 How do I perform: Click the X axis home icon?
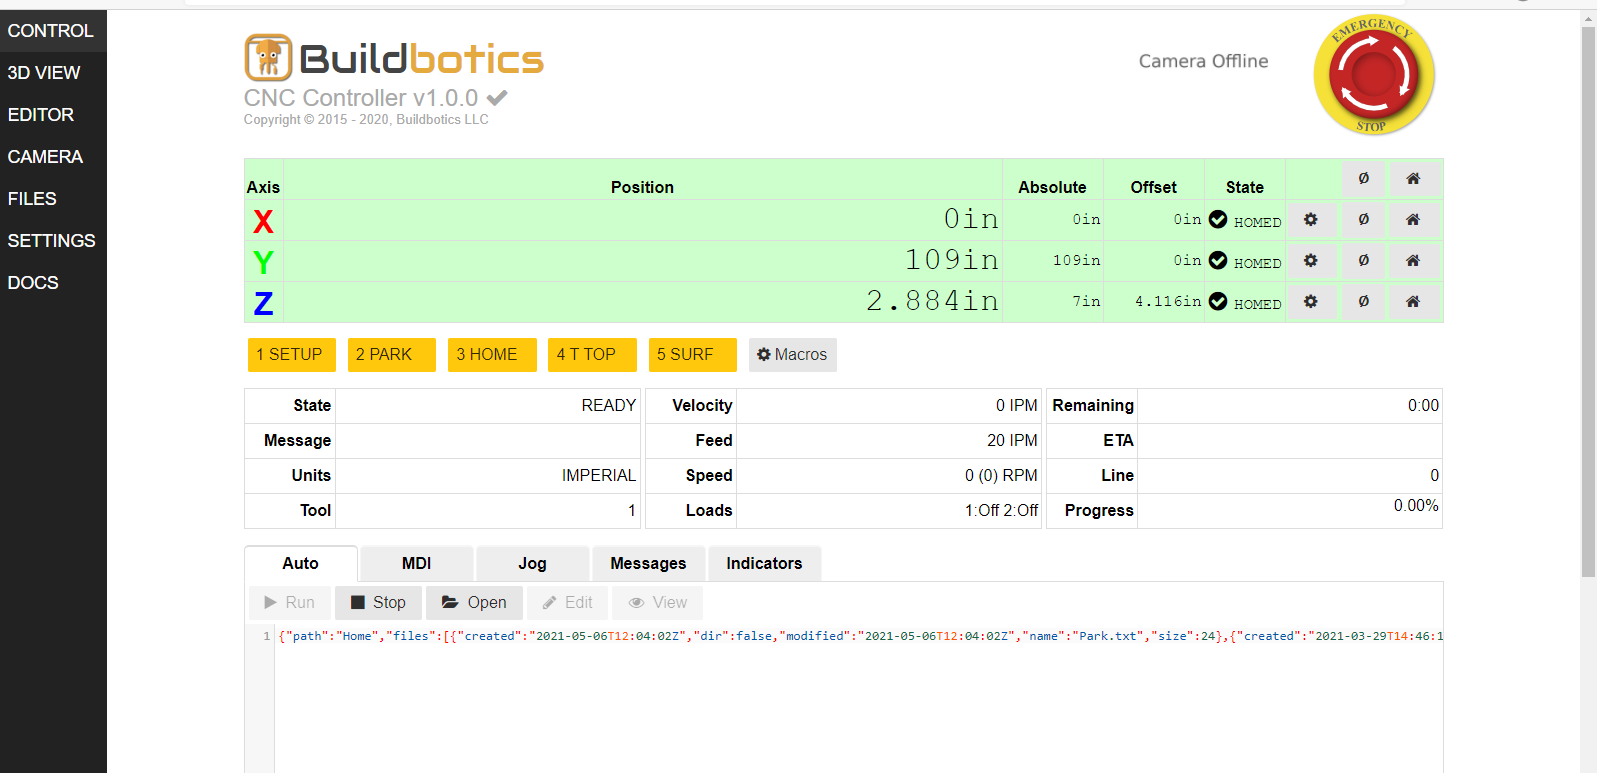tap(1412, 220)
